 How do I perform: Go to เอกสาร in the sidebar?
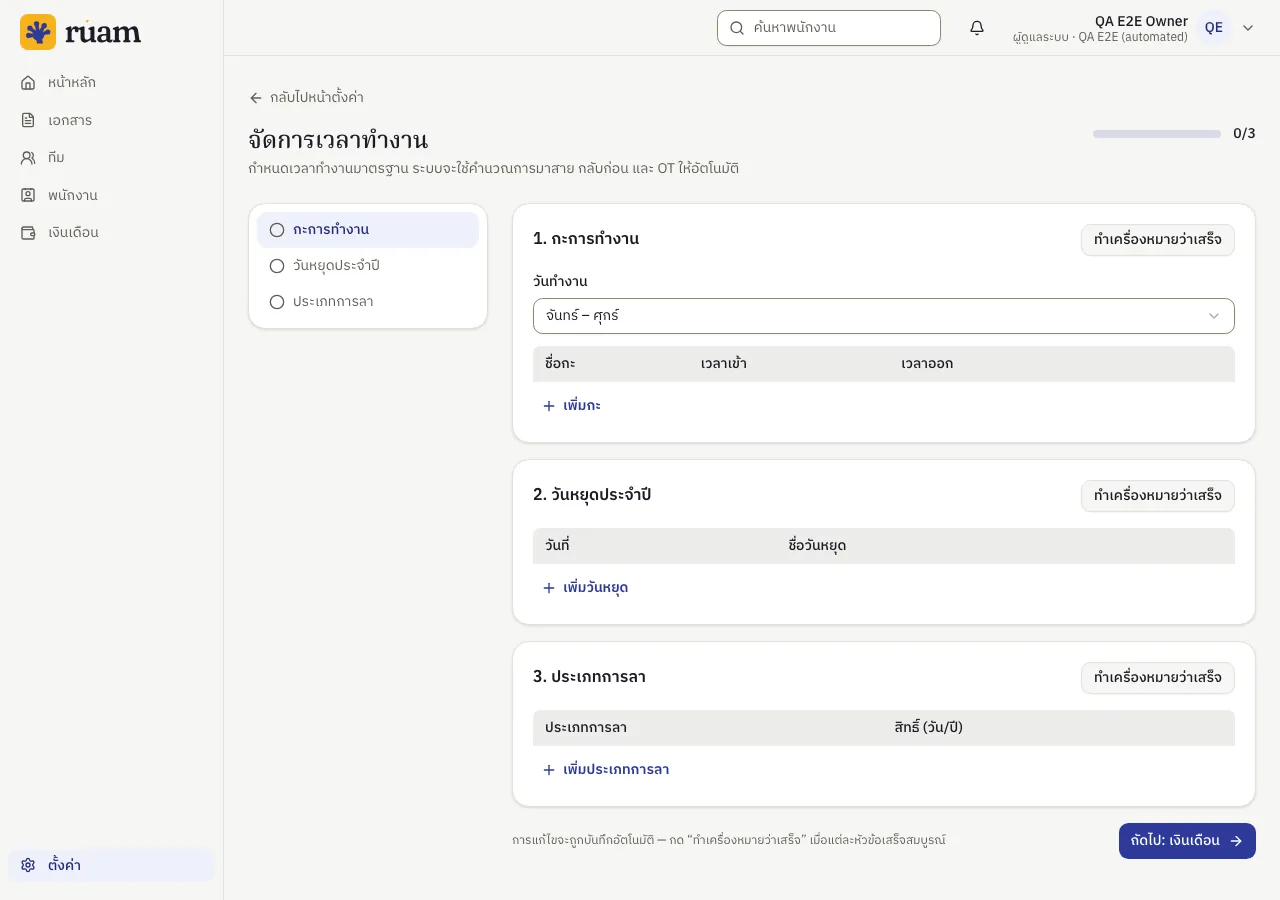(x=111, y=120)
